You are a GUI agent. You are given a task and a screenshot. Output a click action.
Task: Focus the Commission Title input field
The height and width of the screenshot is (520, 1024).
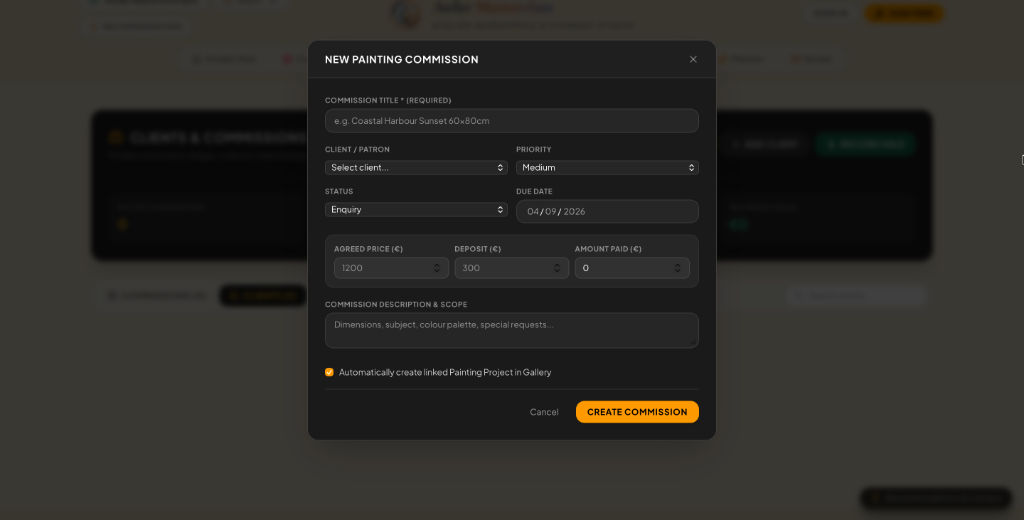click(x=511, y=121)
